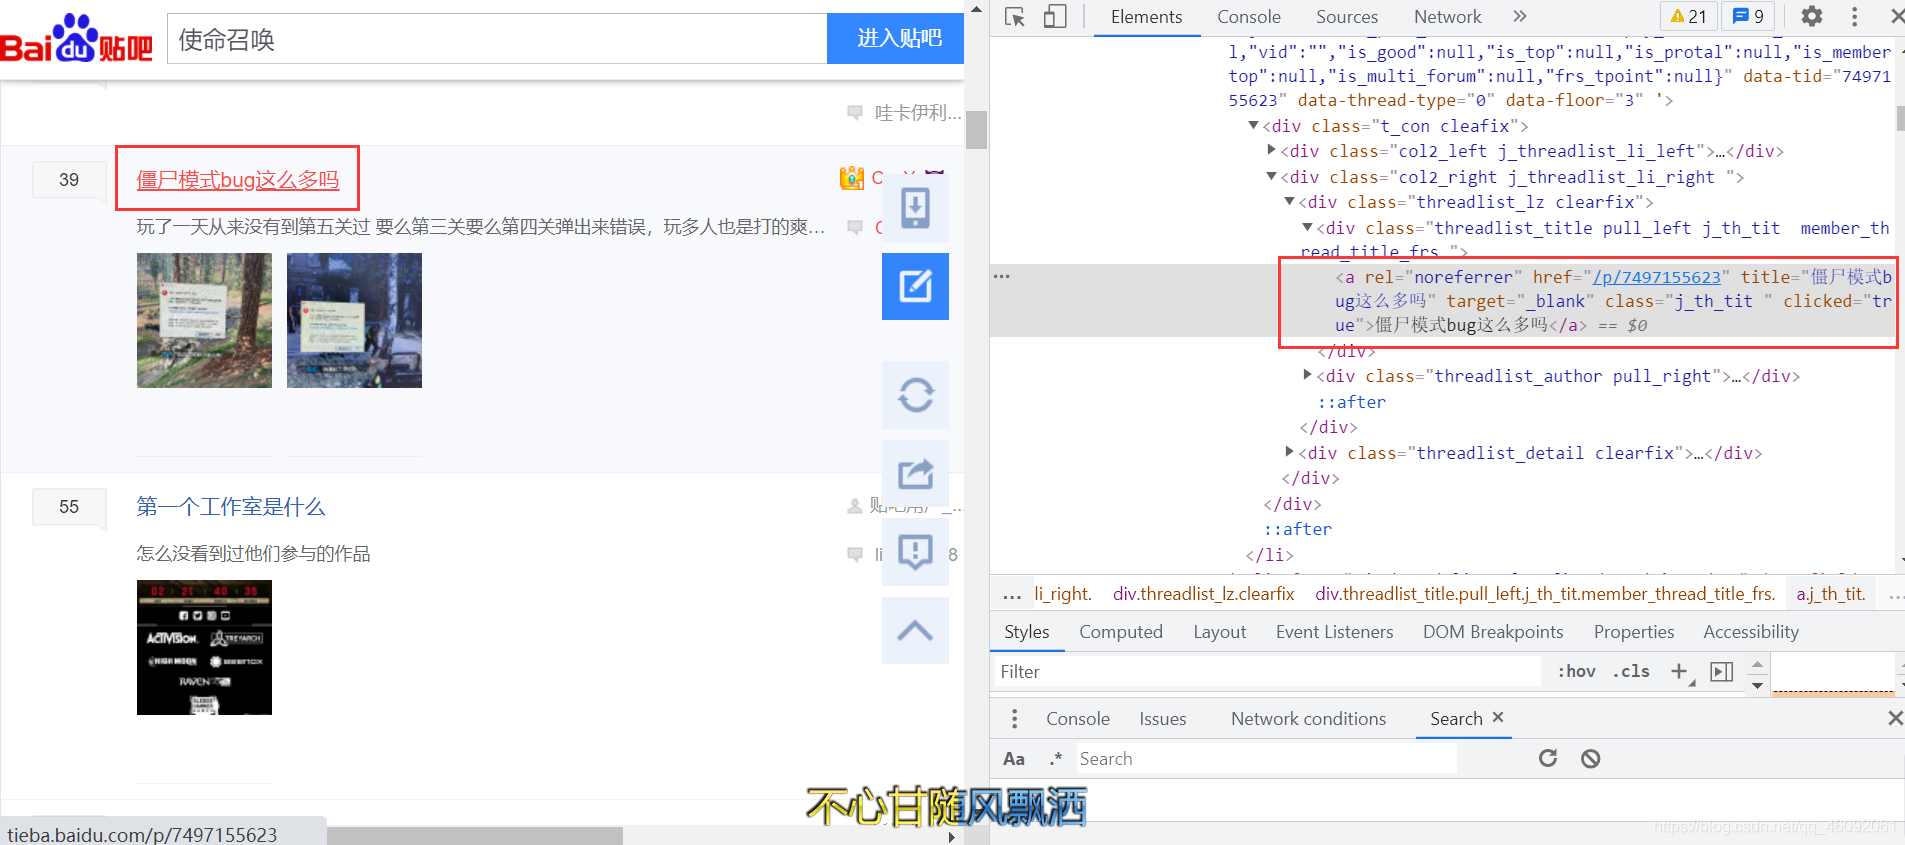Click the 9 messages badge
This screenshot has height=845, width=1905.
[1748, 16]
